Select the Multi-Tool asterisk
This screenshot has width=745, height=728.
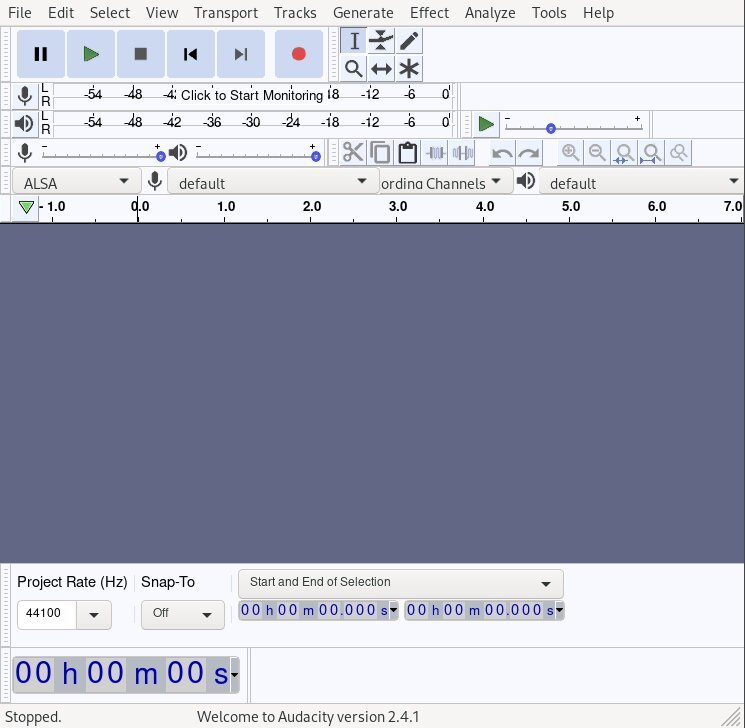409,69
